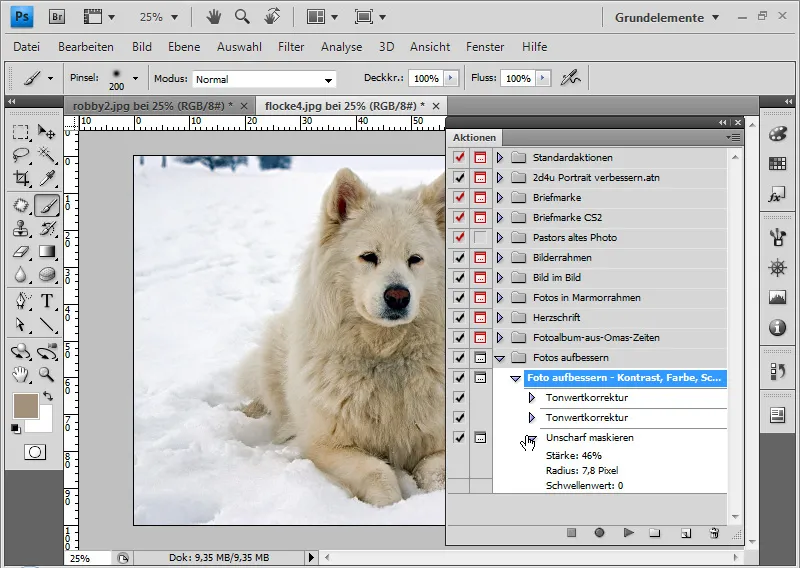The image size is (800, 568).
Task: Expand the Standardaktionen action set
Action: (x=500, y=157)
